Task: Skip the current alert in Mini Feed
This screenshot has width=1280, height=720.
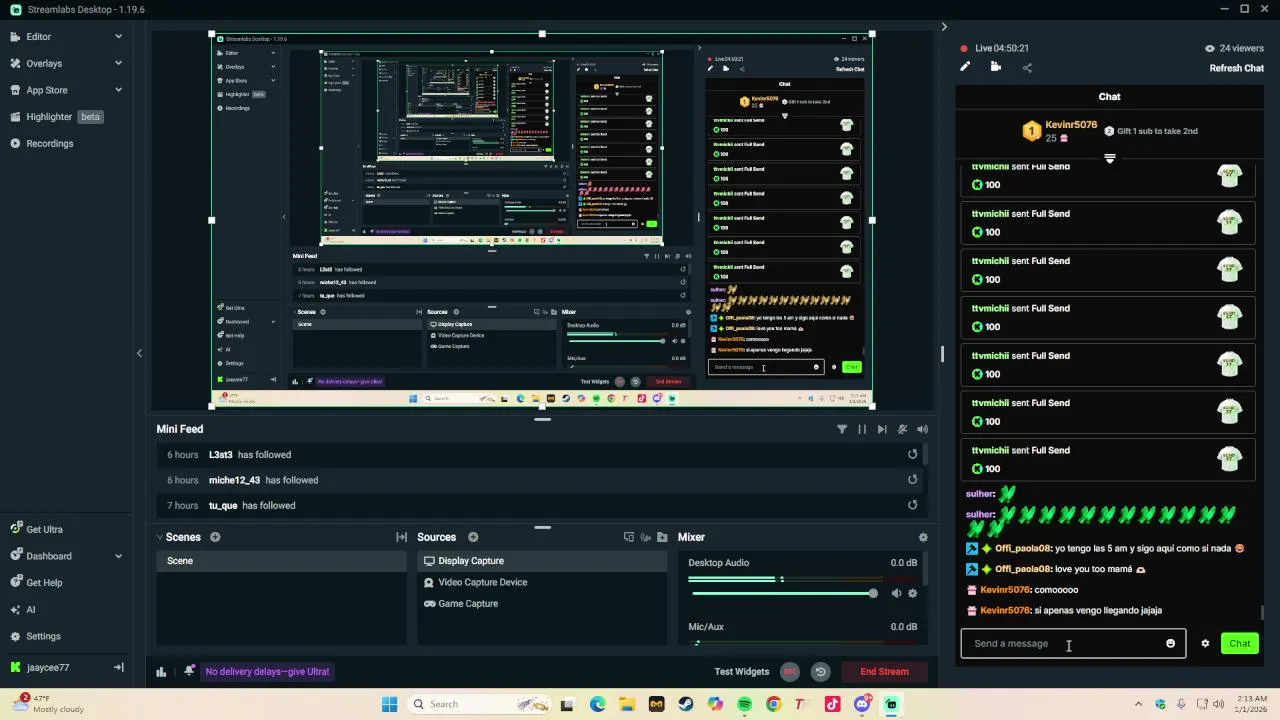Action: coord(882,429)
